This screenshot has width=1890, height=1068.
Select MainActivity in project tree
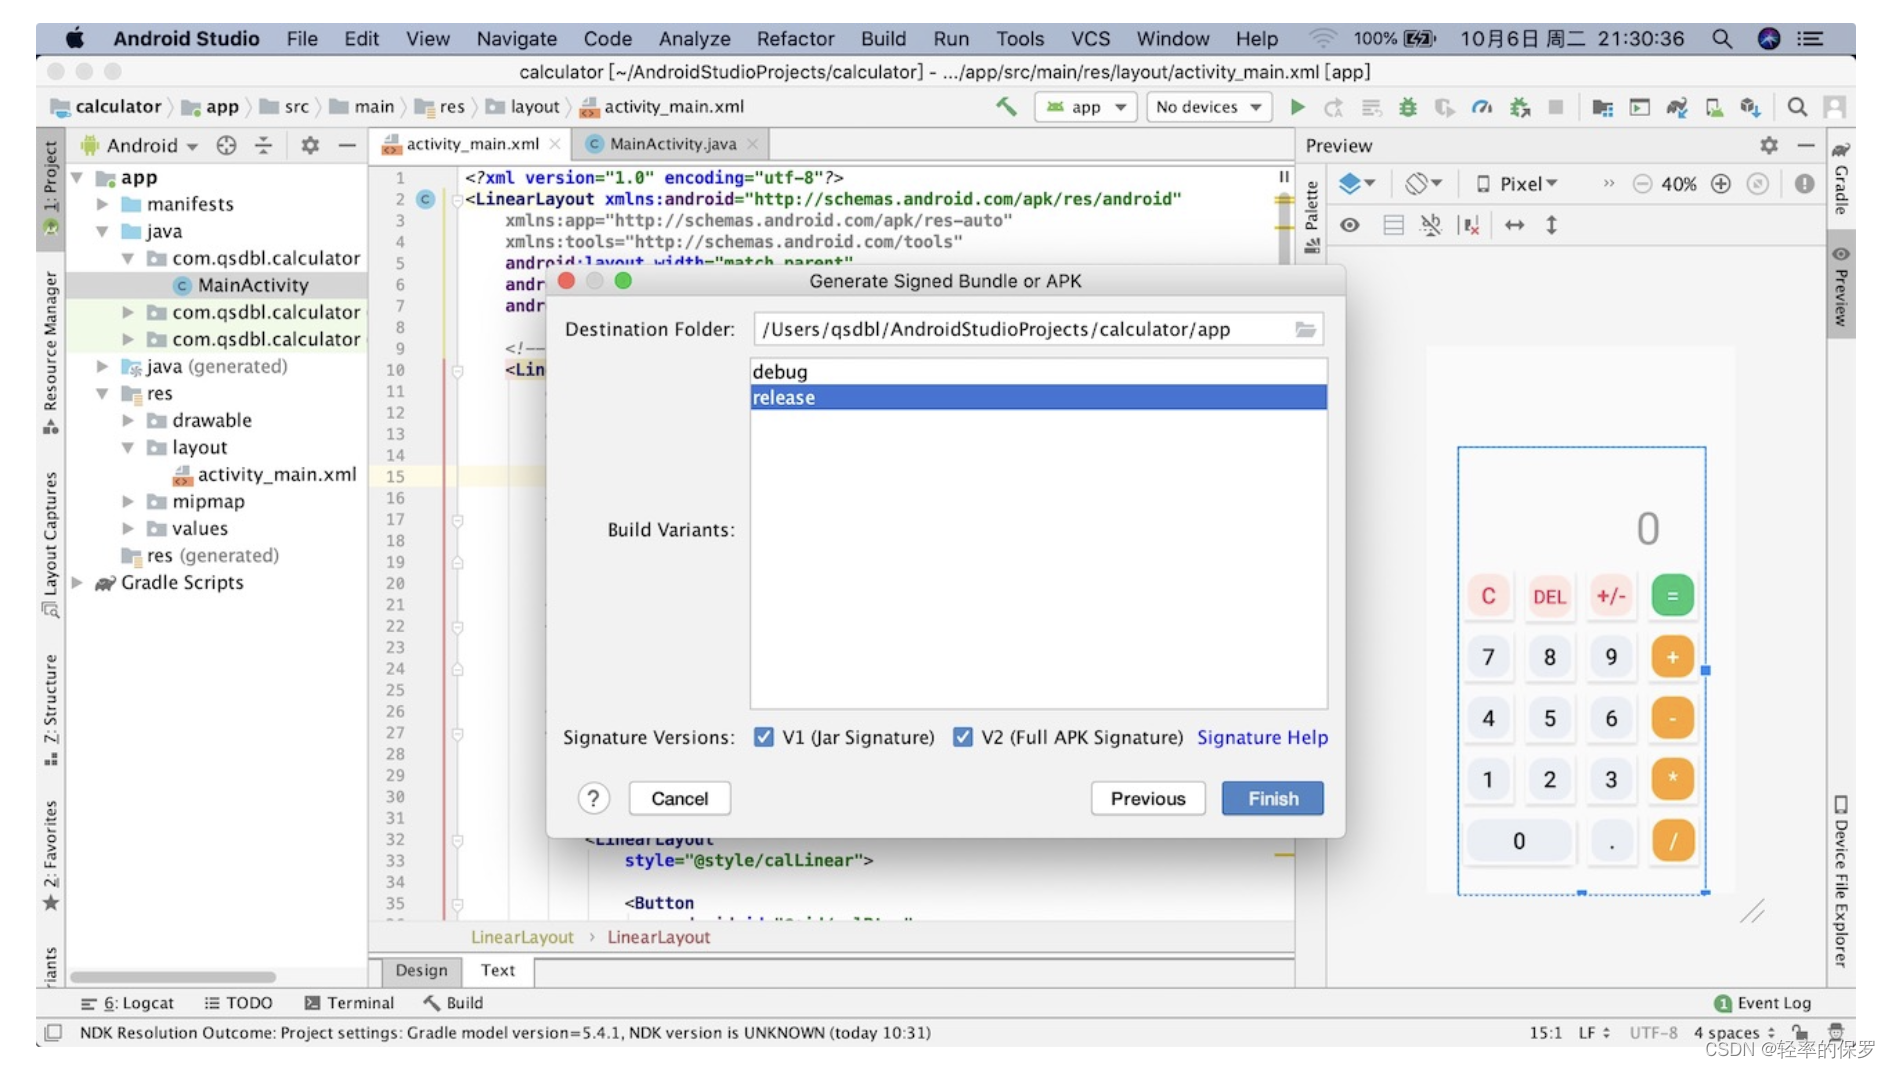click(x=241, y=285)
